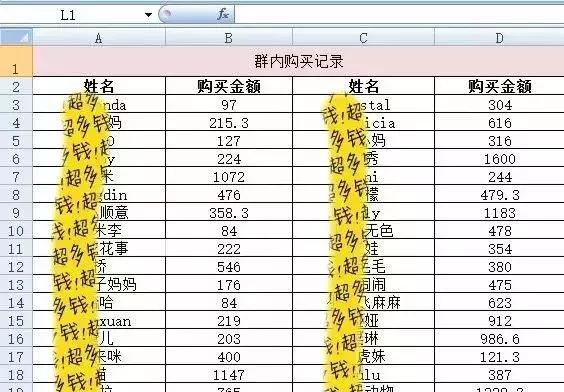The image size is (564, 392).
Task: Select row 2 header
Action: (x=16, y=86)
